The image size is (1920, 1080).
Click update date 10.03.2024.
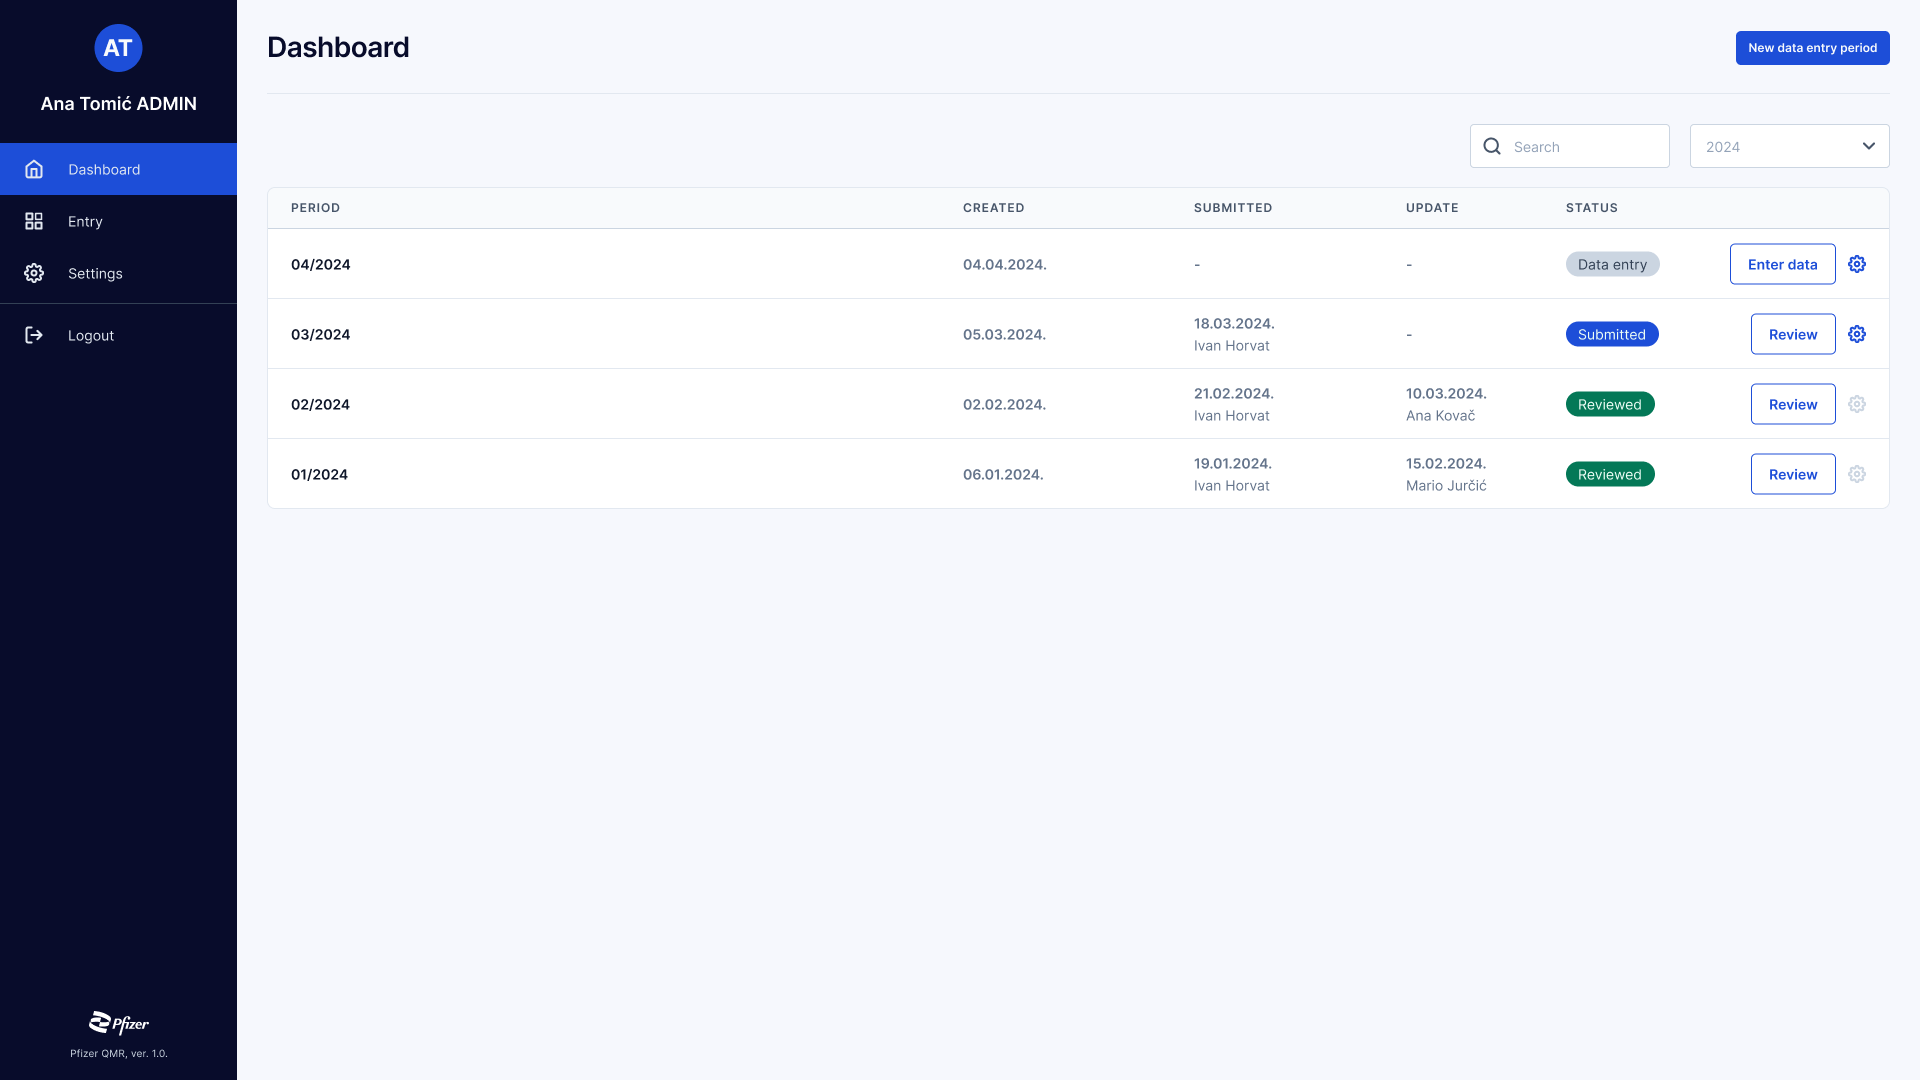click(1446, 393)
